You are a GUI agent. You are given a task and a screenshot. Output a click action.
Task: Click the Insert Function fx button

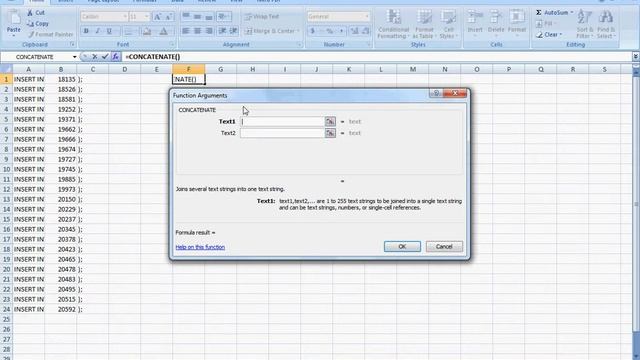(x=116, y=57)
